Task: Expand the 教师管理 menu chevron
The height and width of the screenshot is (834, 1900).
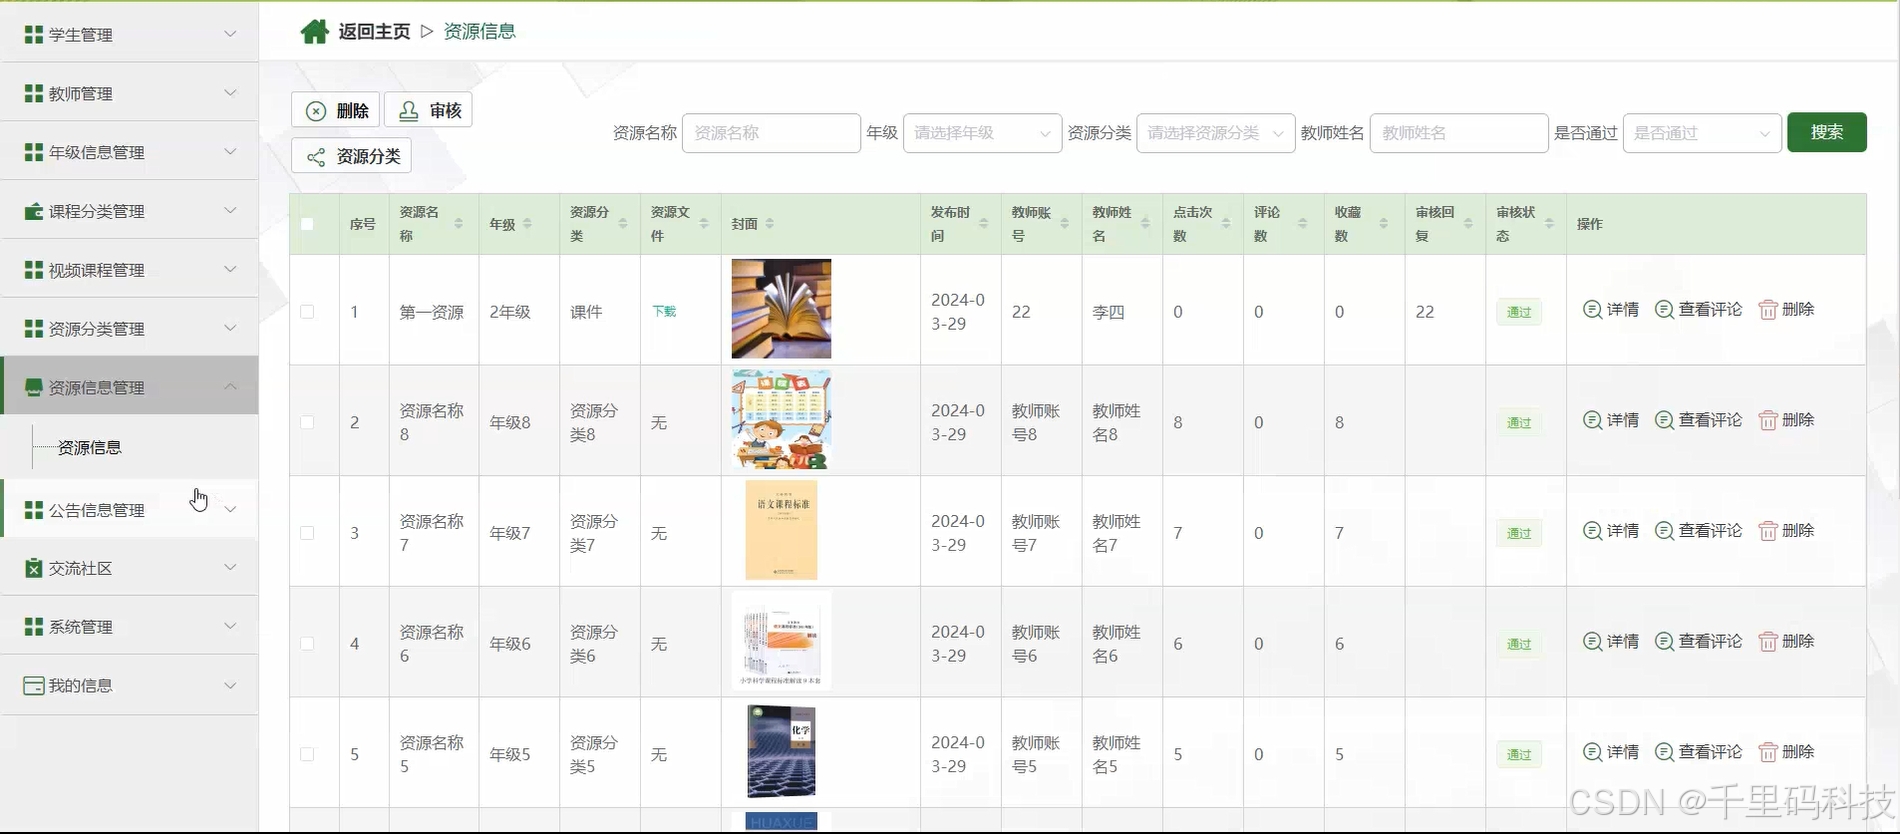Action: point(230,93)
